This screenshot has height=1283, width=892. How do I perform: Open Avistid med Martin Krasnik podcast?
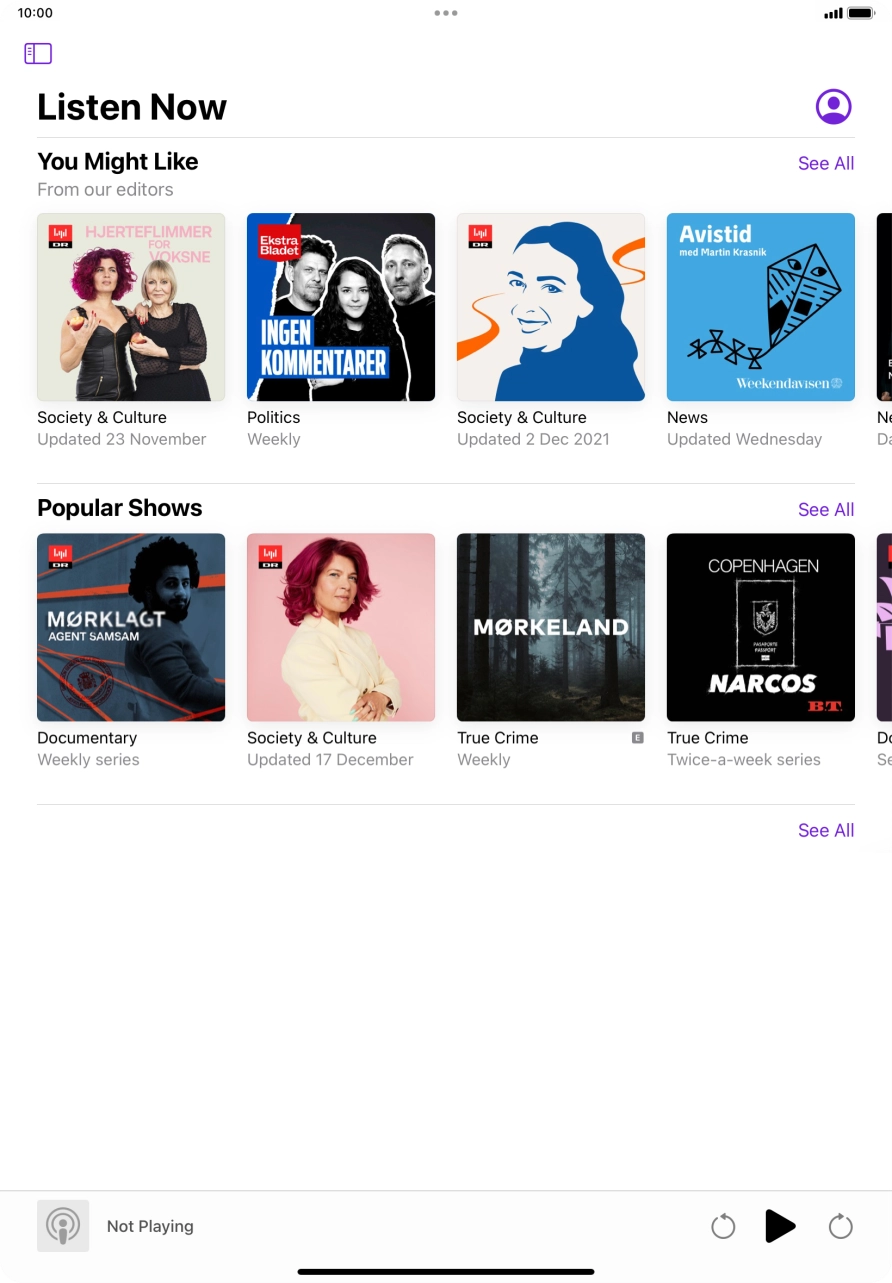[761, 307]
